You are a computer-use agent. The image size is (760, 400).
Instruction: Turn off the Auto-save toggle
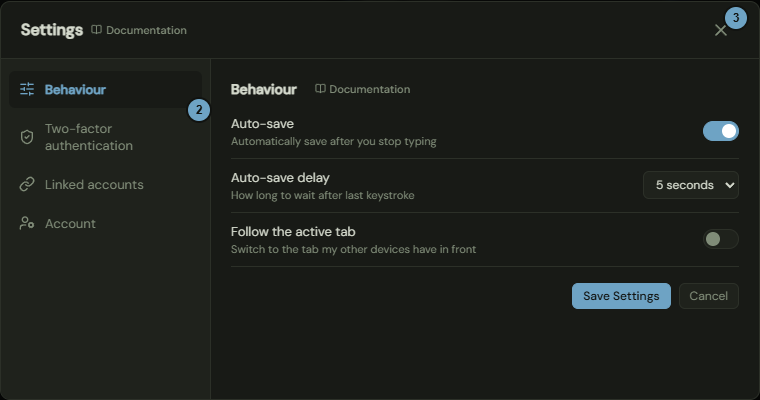(x=721, y=131)
